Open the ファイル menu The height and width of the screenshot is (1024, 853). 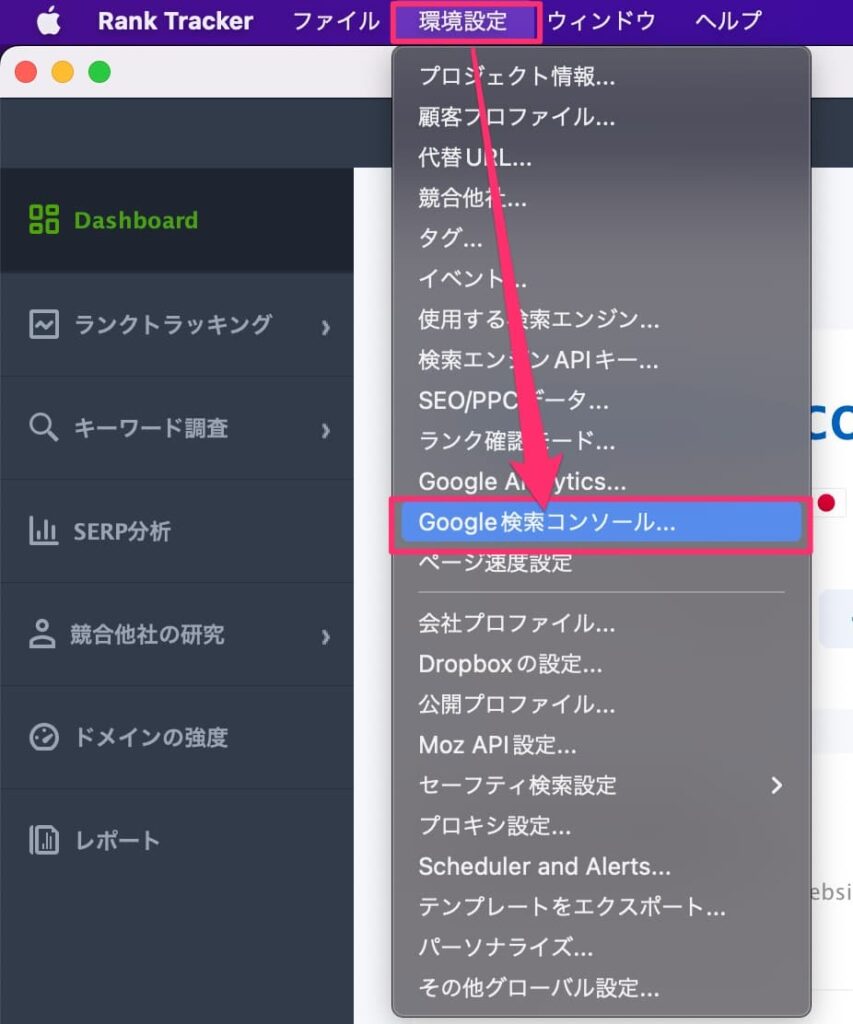tap(336, 21)
